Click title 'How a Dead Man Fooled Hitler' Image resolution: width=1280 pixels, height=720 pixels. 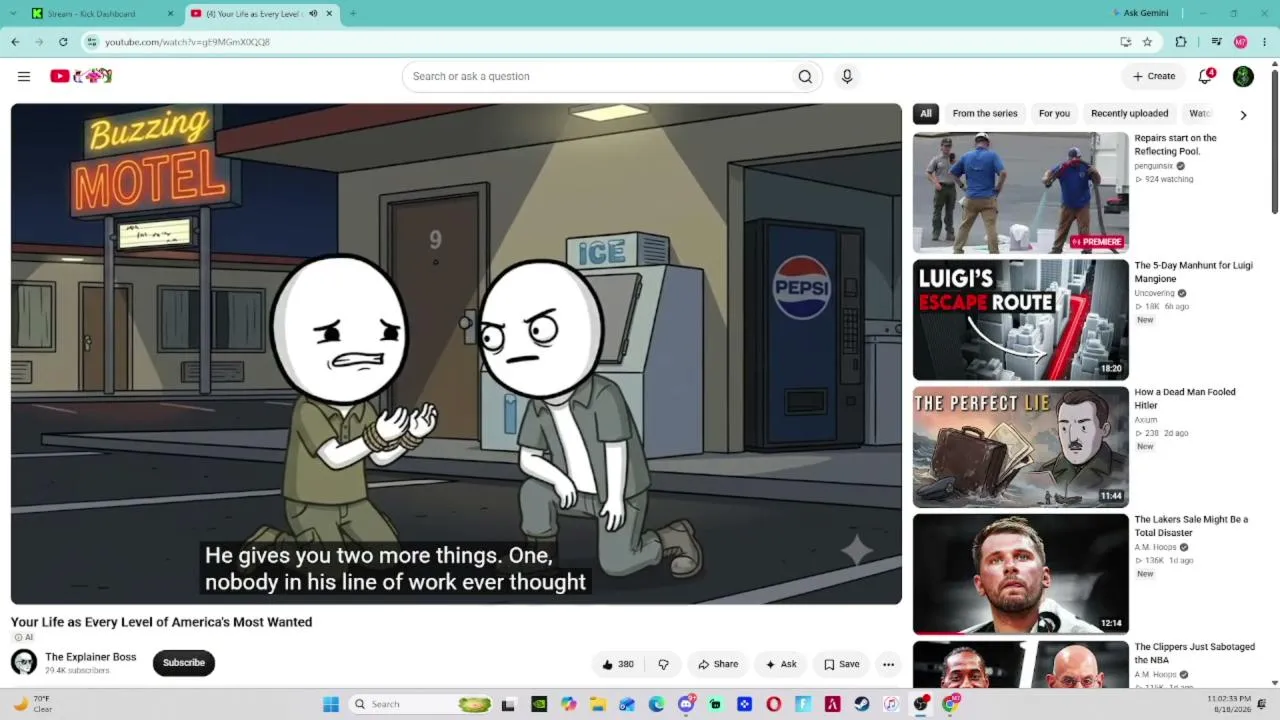1185,399
